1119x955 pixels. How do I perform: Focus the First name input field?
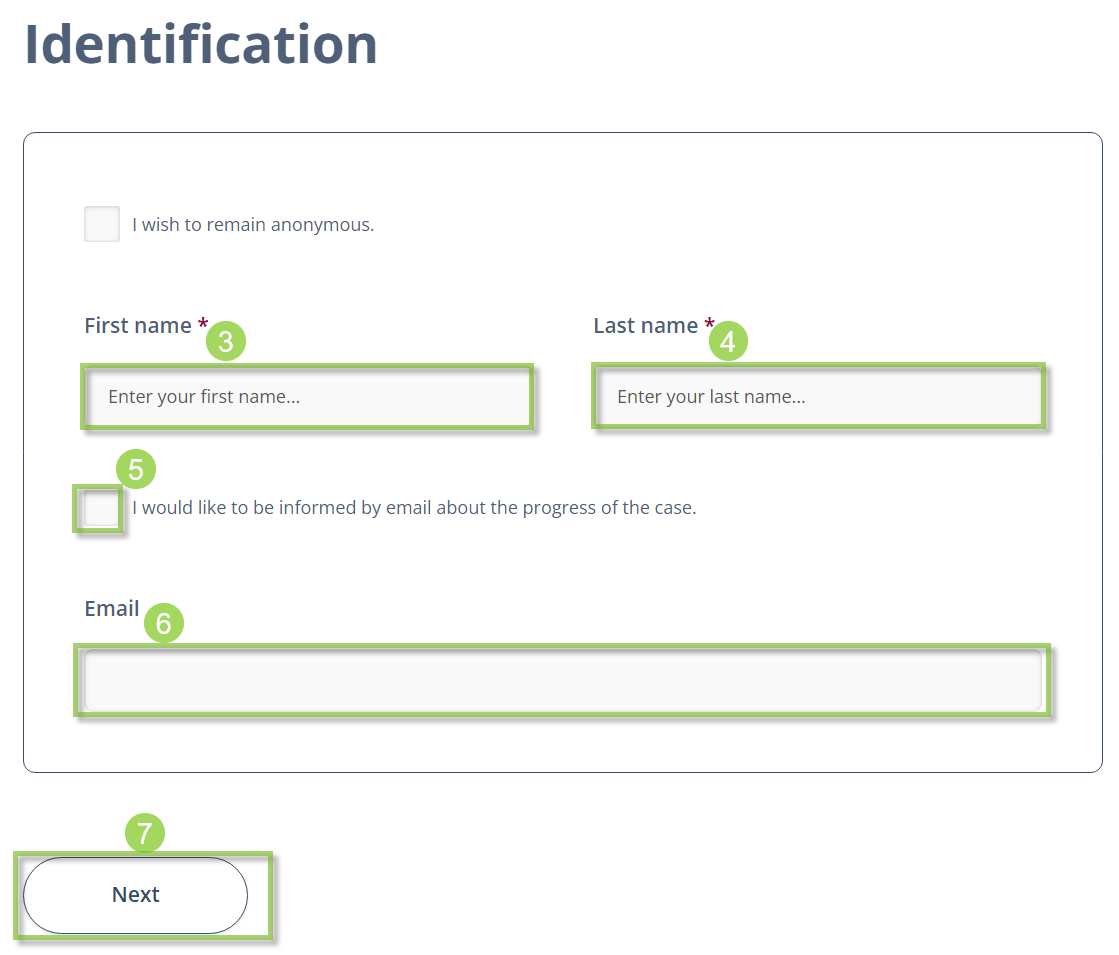click(x=308, y=397)
